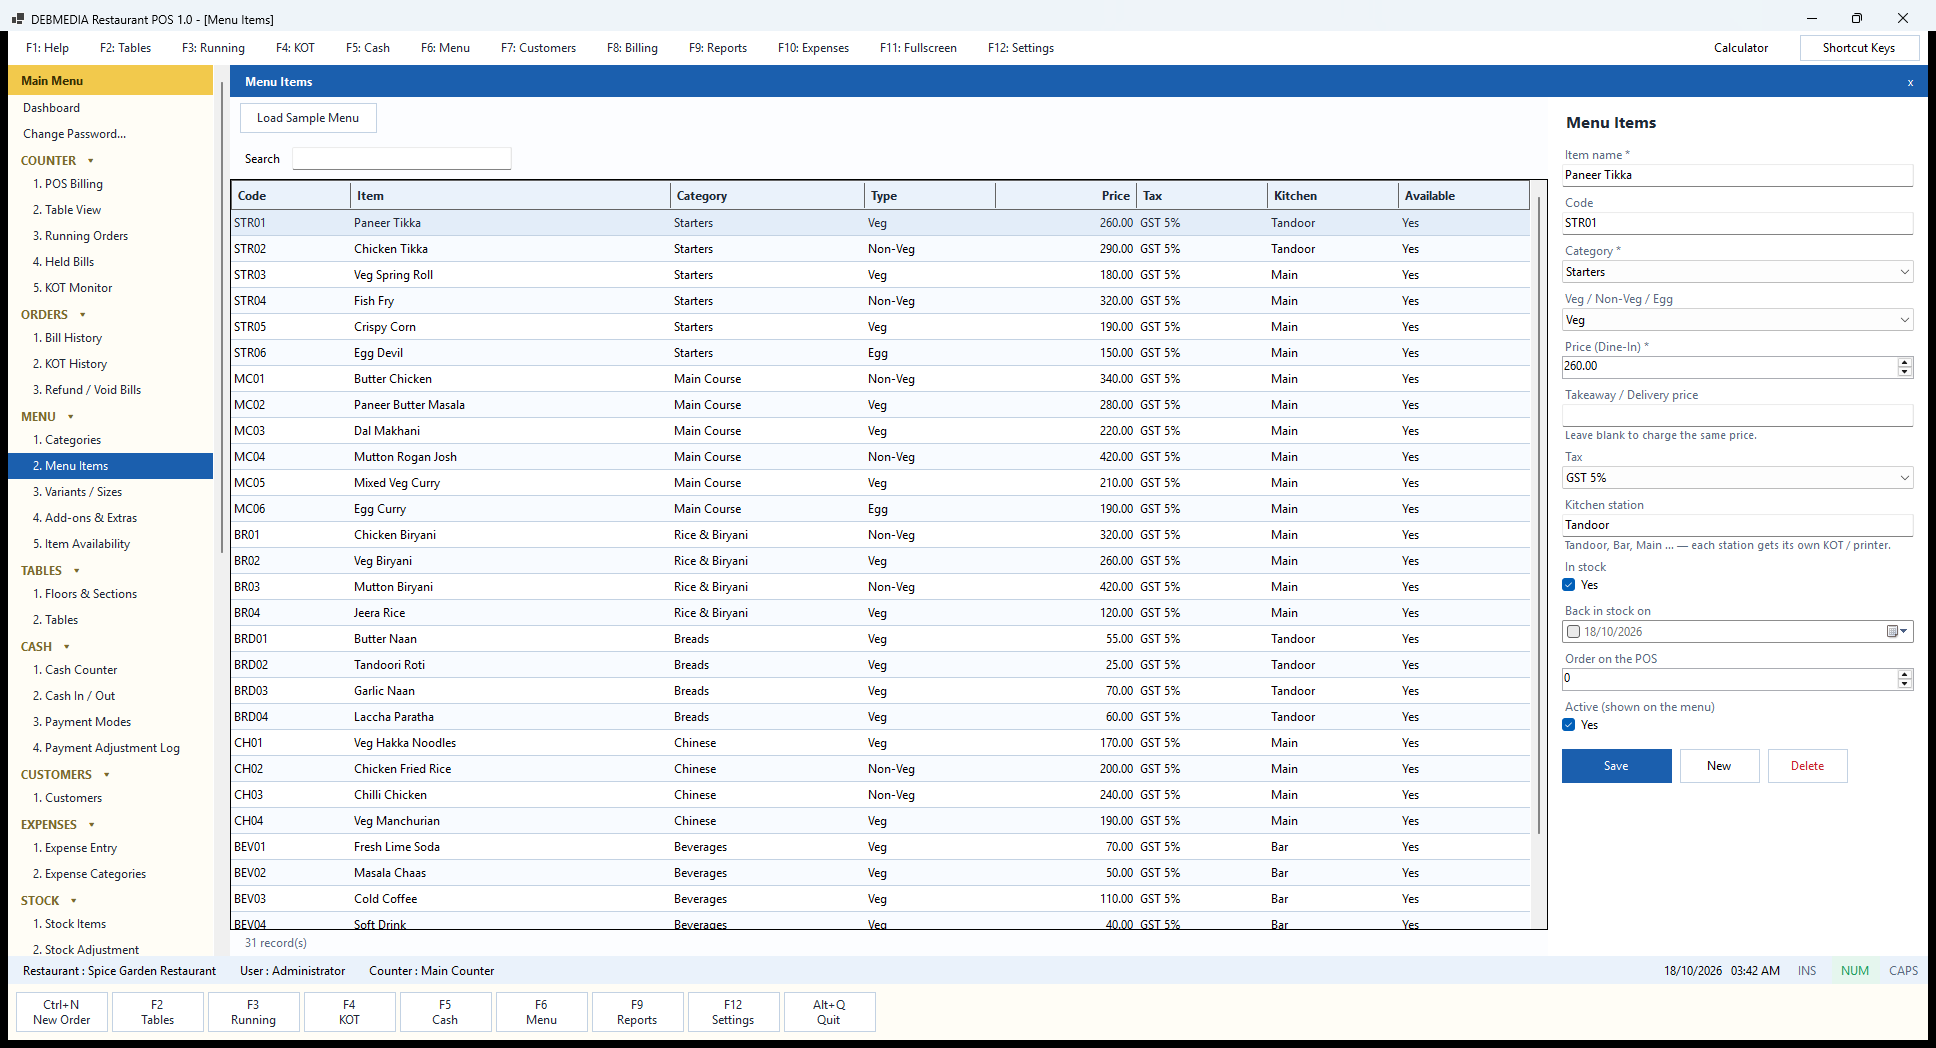Tick the In stock Yes checkbox
The image size is (1936, 1048).
[1569, 585]
